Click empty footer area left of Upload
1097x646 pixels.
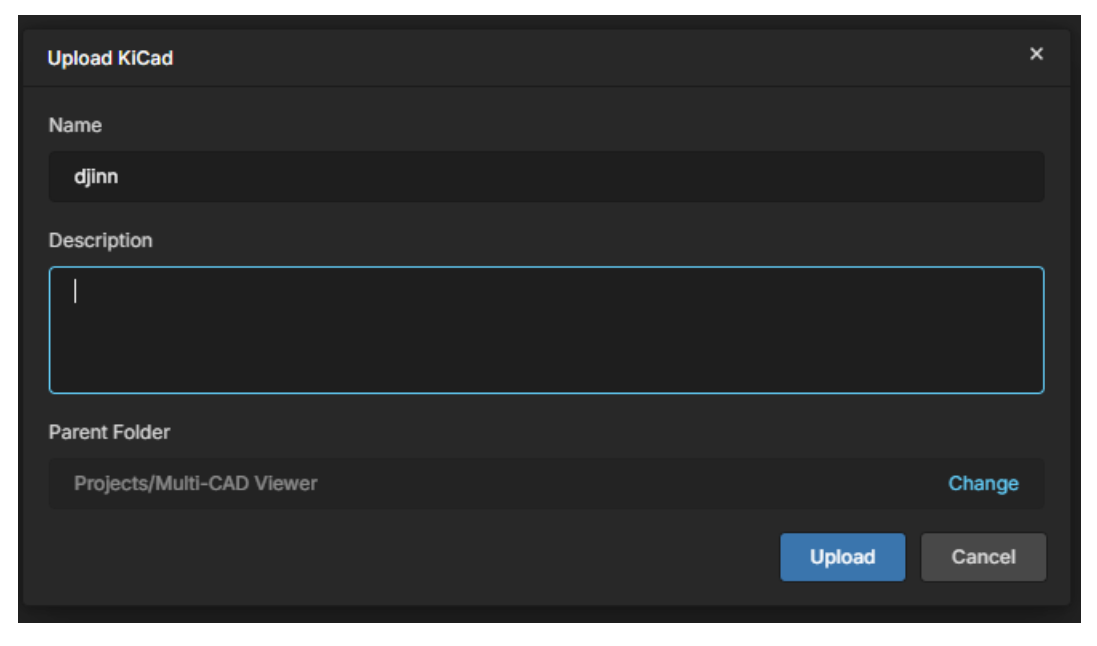pyautogui.click(x=400, y=557)
